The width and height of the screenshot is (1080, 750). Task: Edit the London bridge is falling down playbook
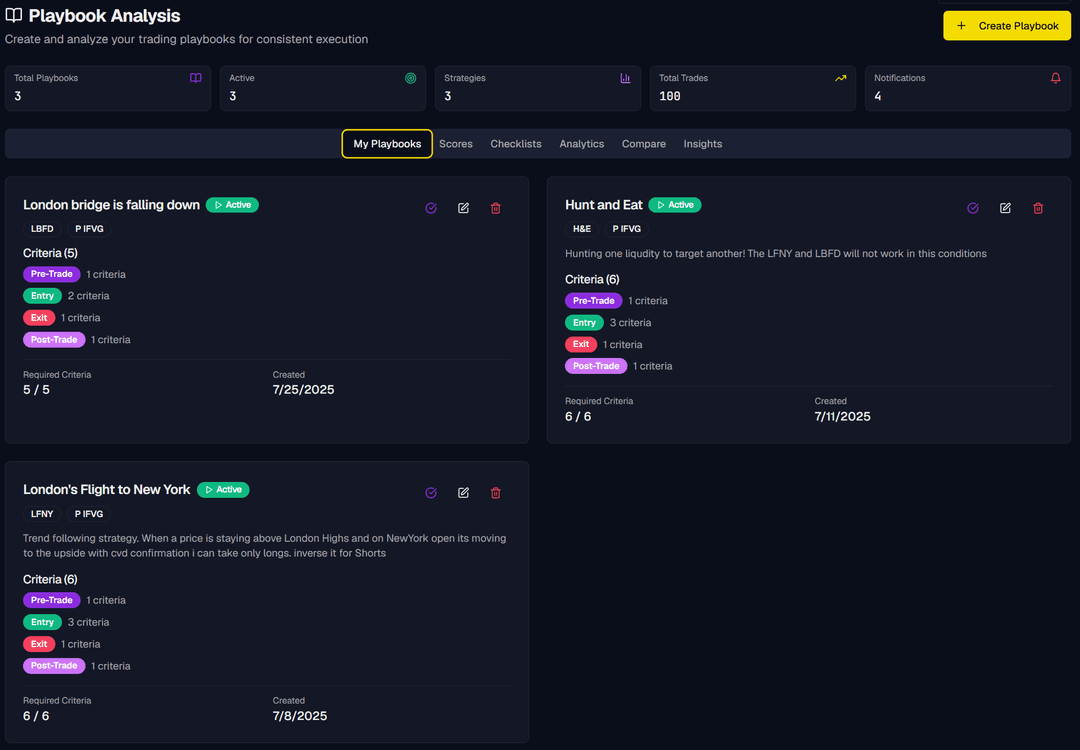464,208
